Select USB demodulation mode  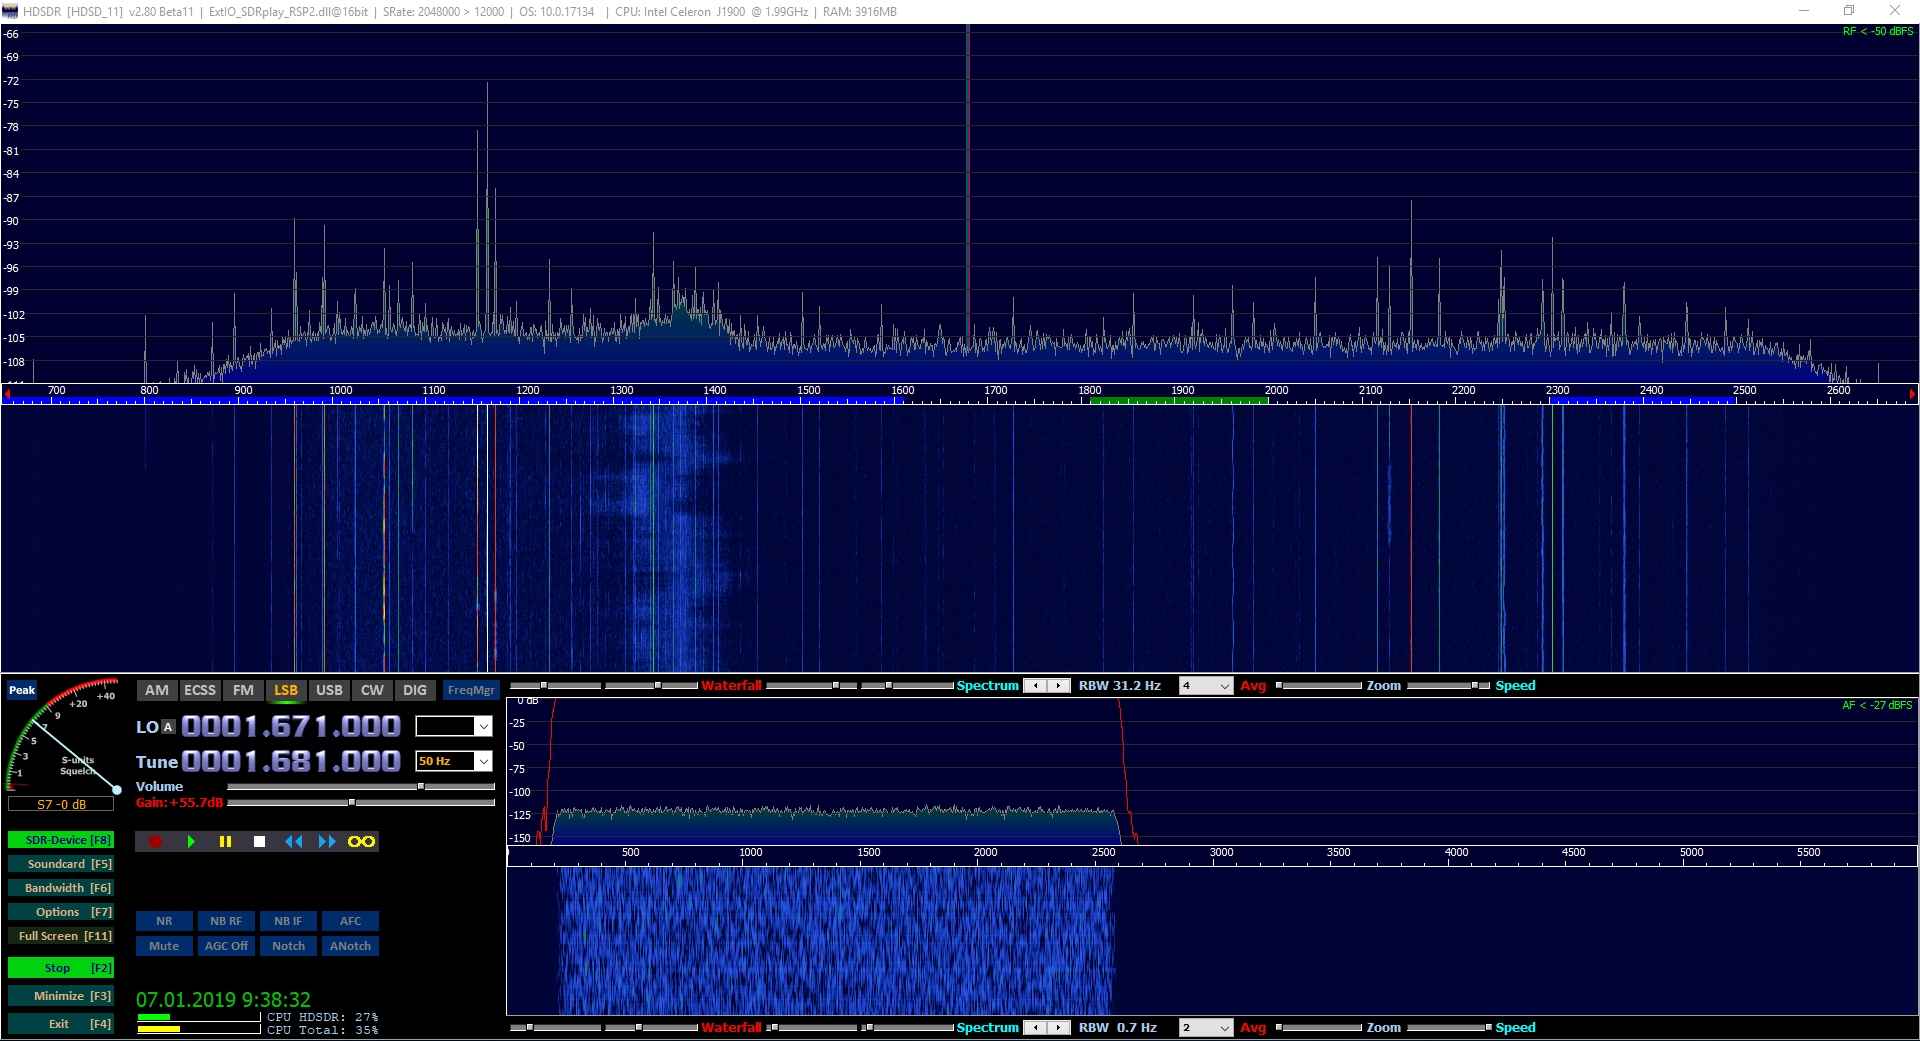pos(329,690)
